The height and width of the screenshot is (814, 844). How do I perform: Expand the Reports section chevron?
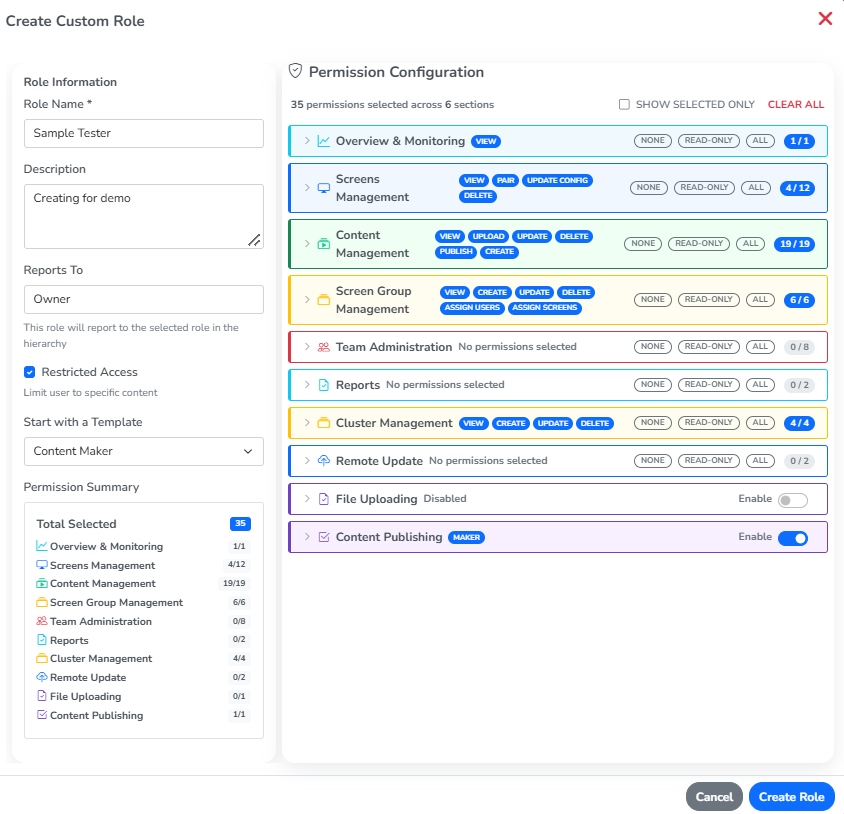307,385
